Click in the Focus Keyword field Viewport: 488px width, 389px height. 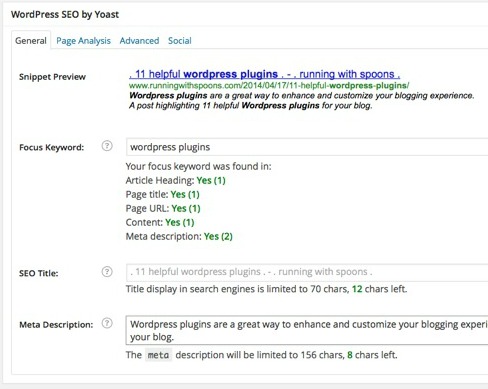[x=307, y=147]
